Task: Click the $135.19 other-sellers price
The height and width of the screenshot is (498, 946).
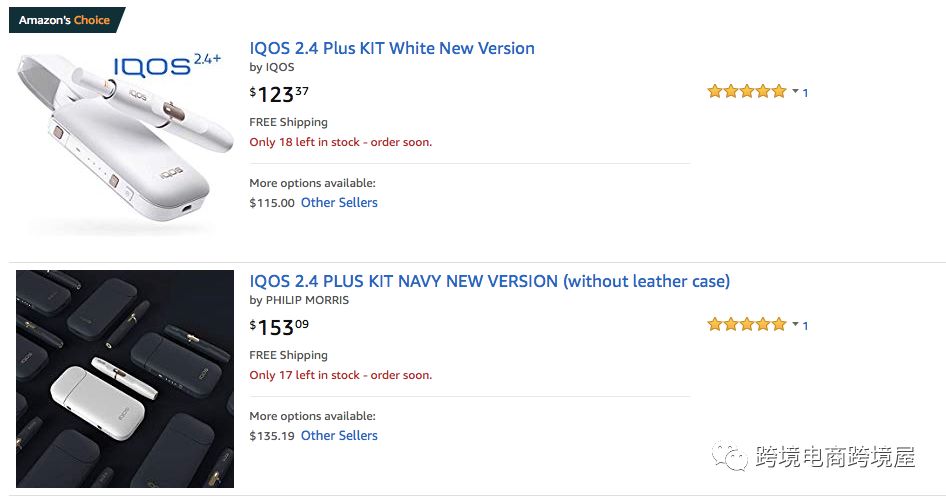Action: [271, 436]
